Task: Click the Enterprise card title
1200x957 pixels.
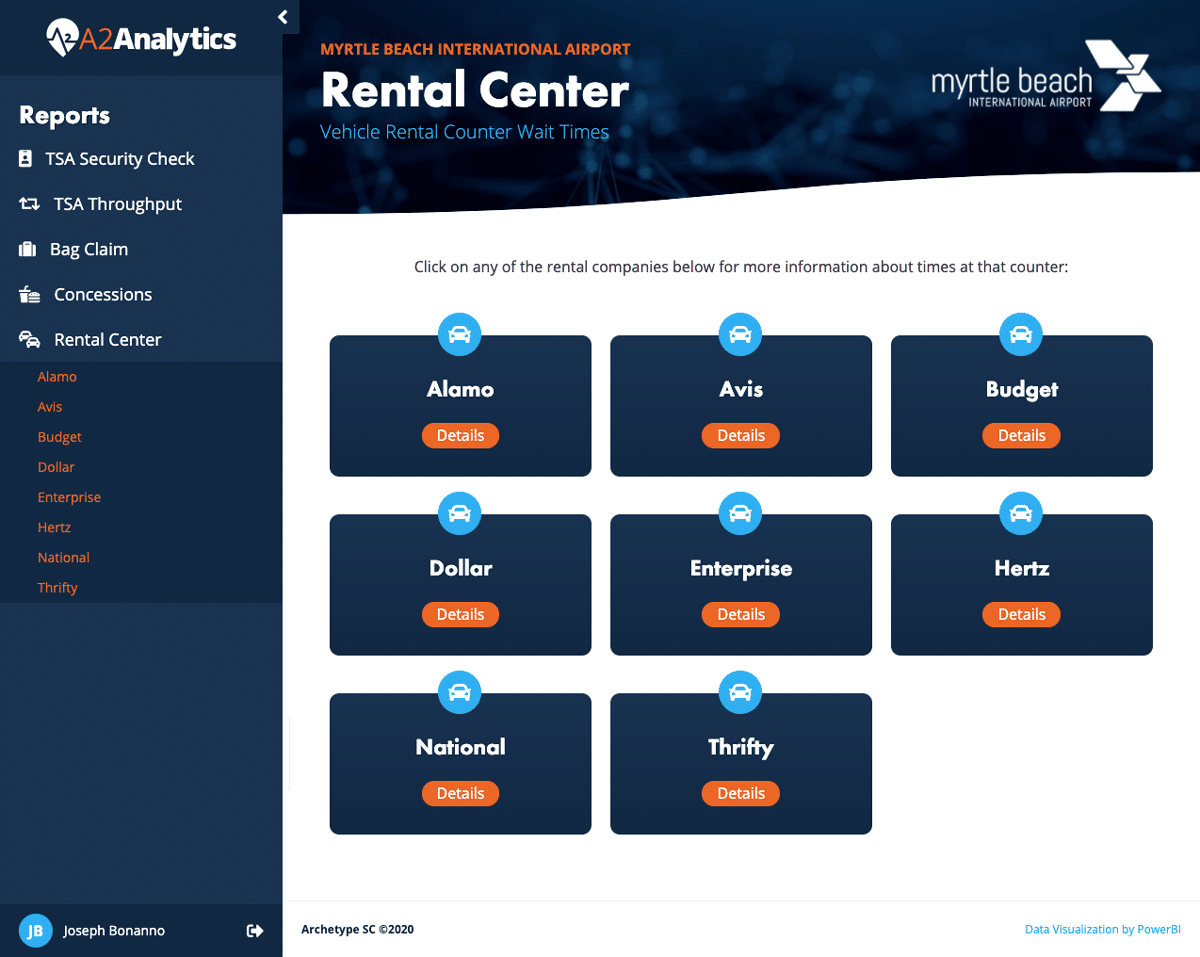Action: [741, 569]
